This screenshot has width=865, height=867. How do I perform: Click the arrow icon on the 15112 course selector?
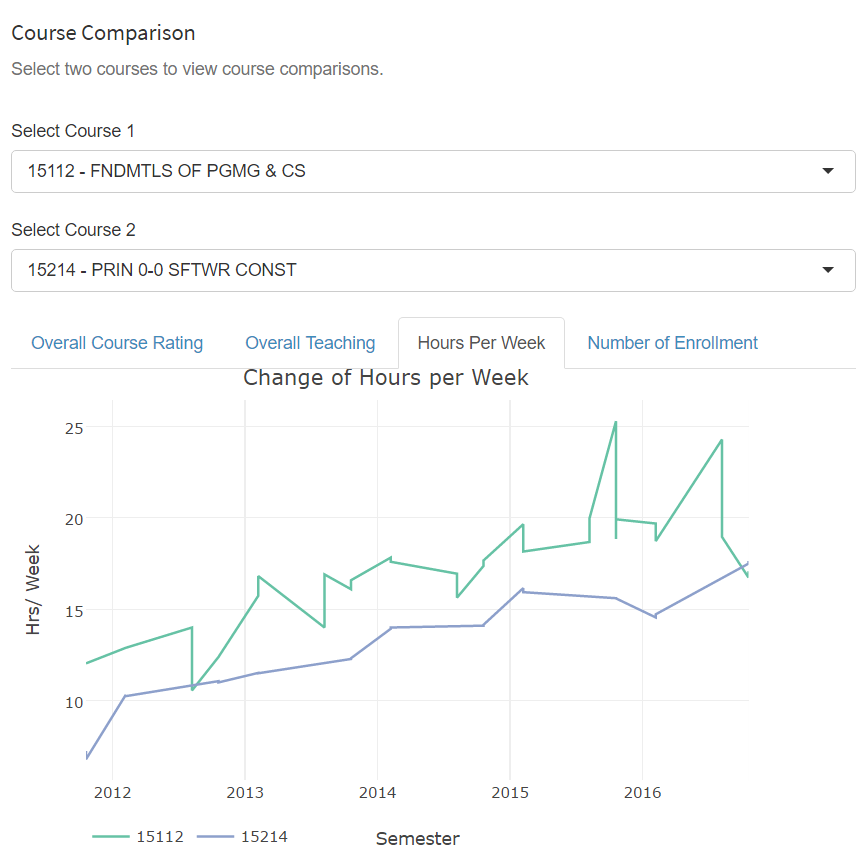(x=828, y=171)
